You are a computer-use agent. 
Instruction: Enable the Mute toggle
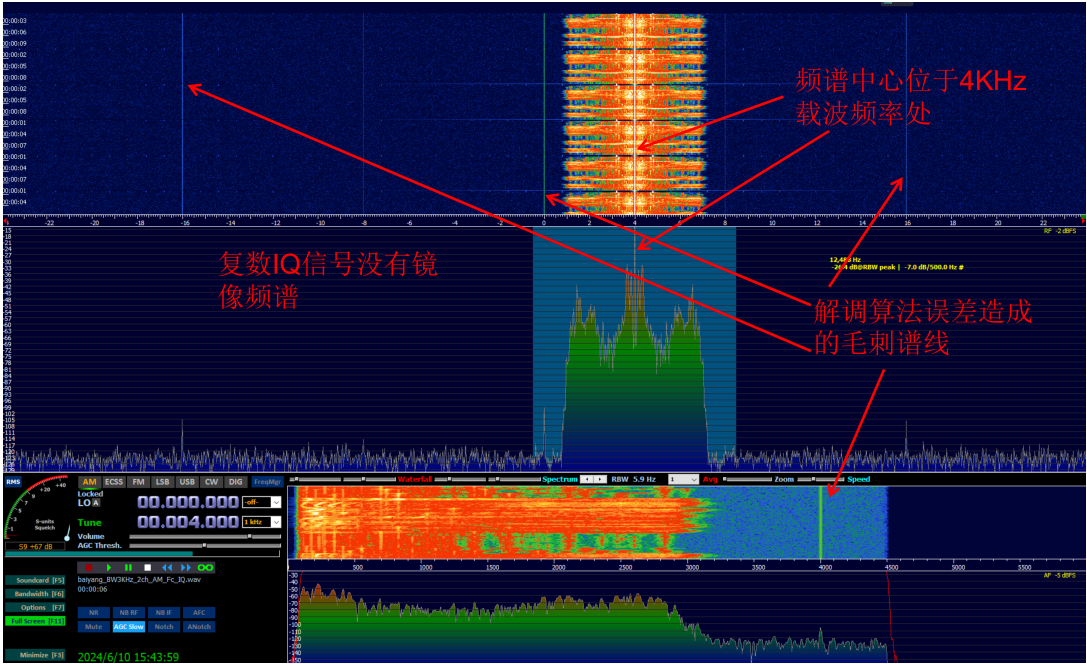tap(93, 627)
